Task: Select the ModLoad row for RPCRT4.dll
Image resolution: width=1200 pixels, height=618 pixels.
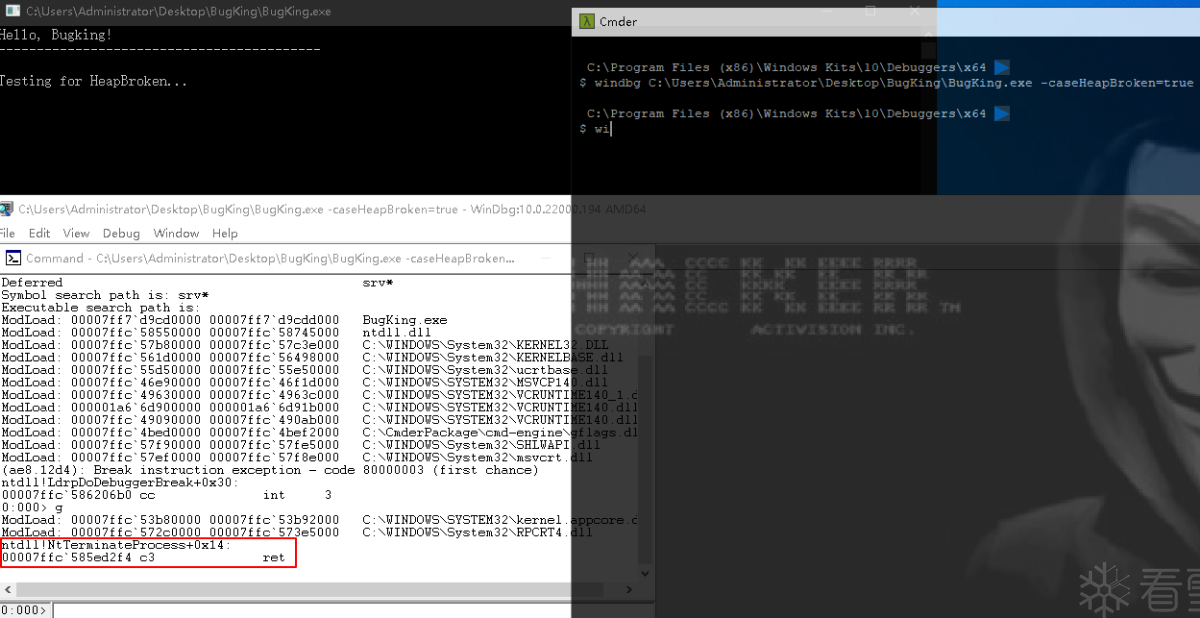Action: coord(297,532)
